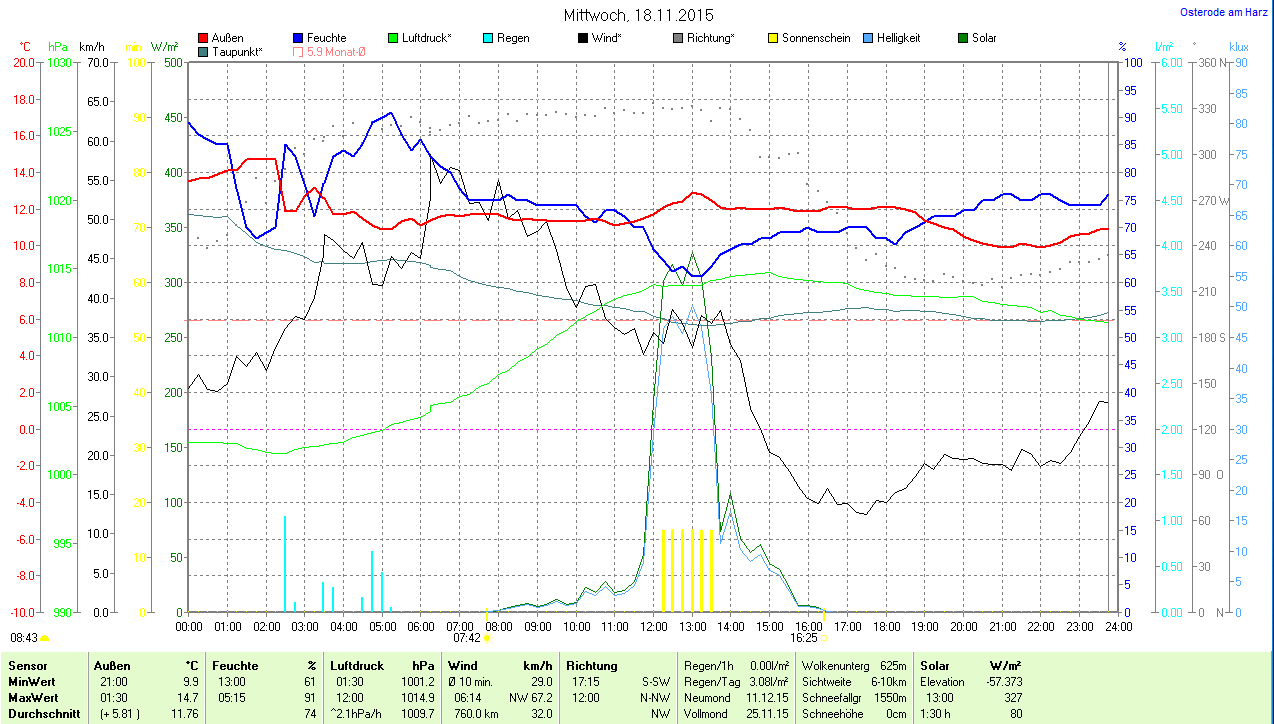
Task: Click the sunset marker at 16:25
Action: (824, 637)
